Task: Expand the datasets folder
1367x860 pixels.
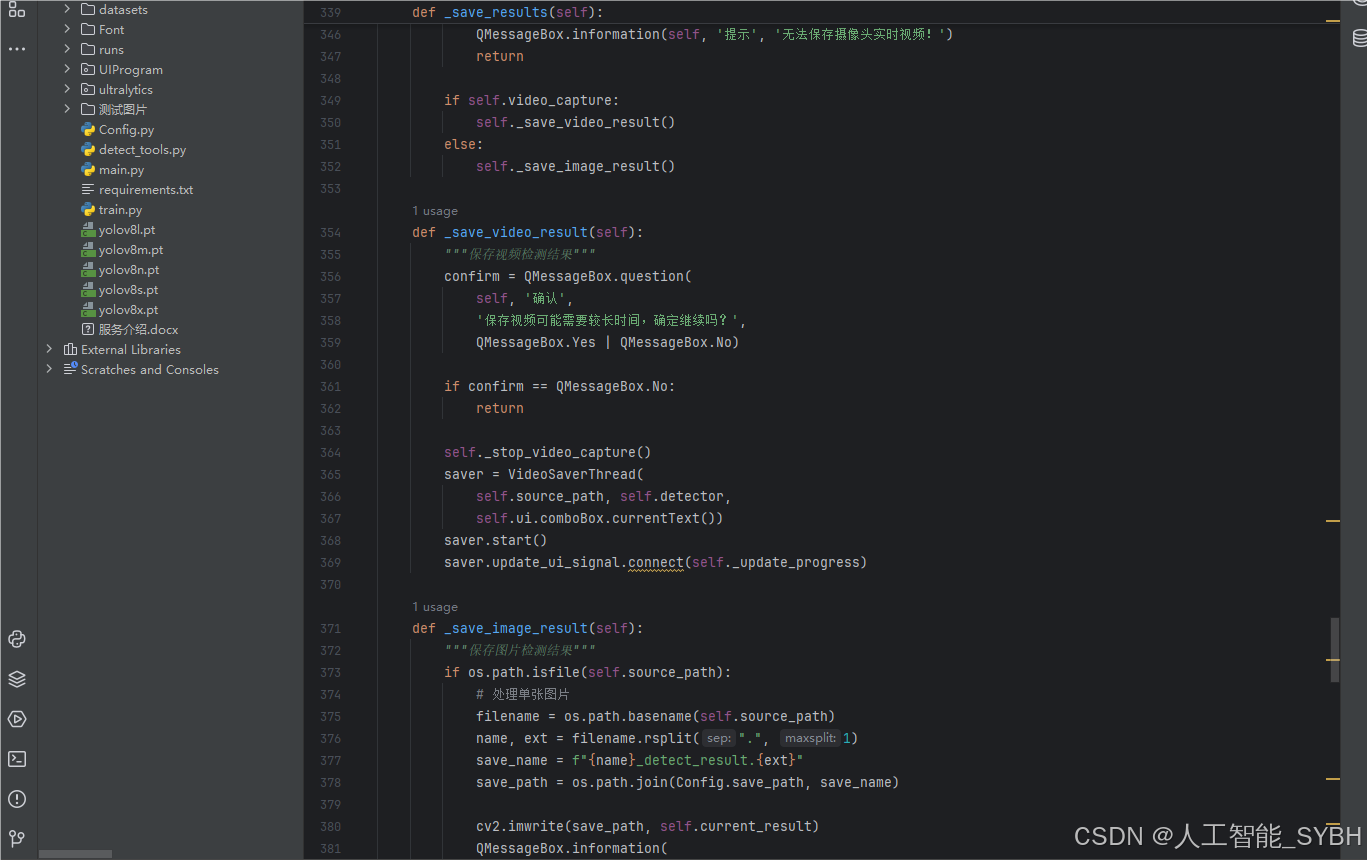Action: click(67, 9)
